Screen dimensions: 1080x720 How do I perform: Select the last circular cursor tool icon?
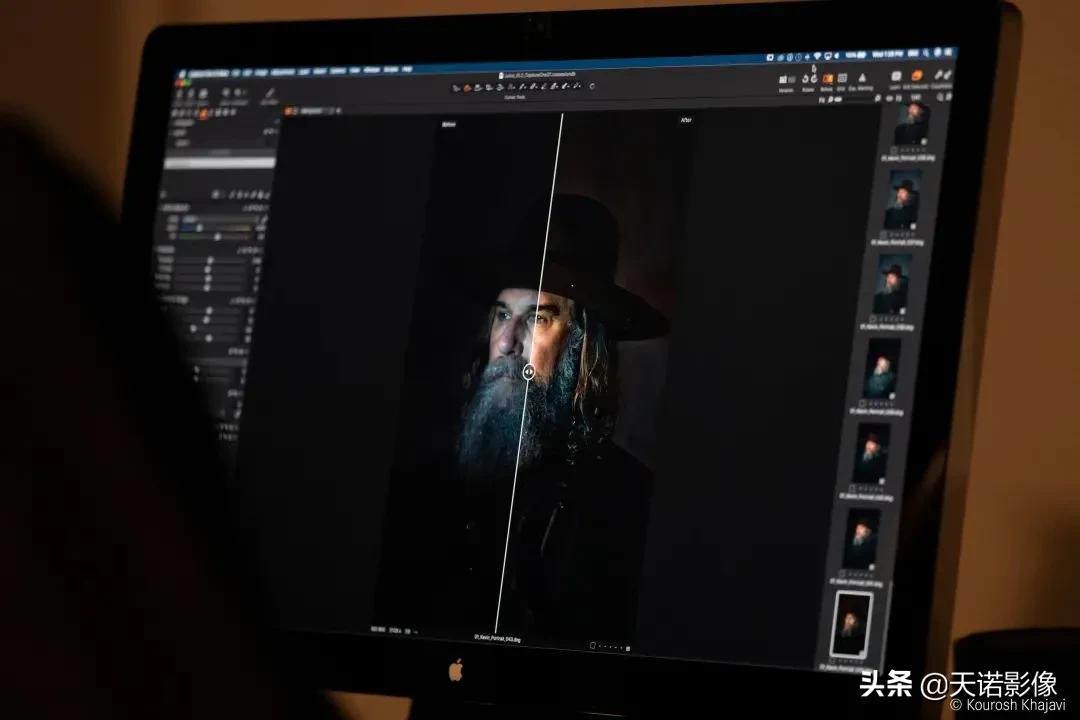tap(592, 85)
